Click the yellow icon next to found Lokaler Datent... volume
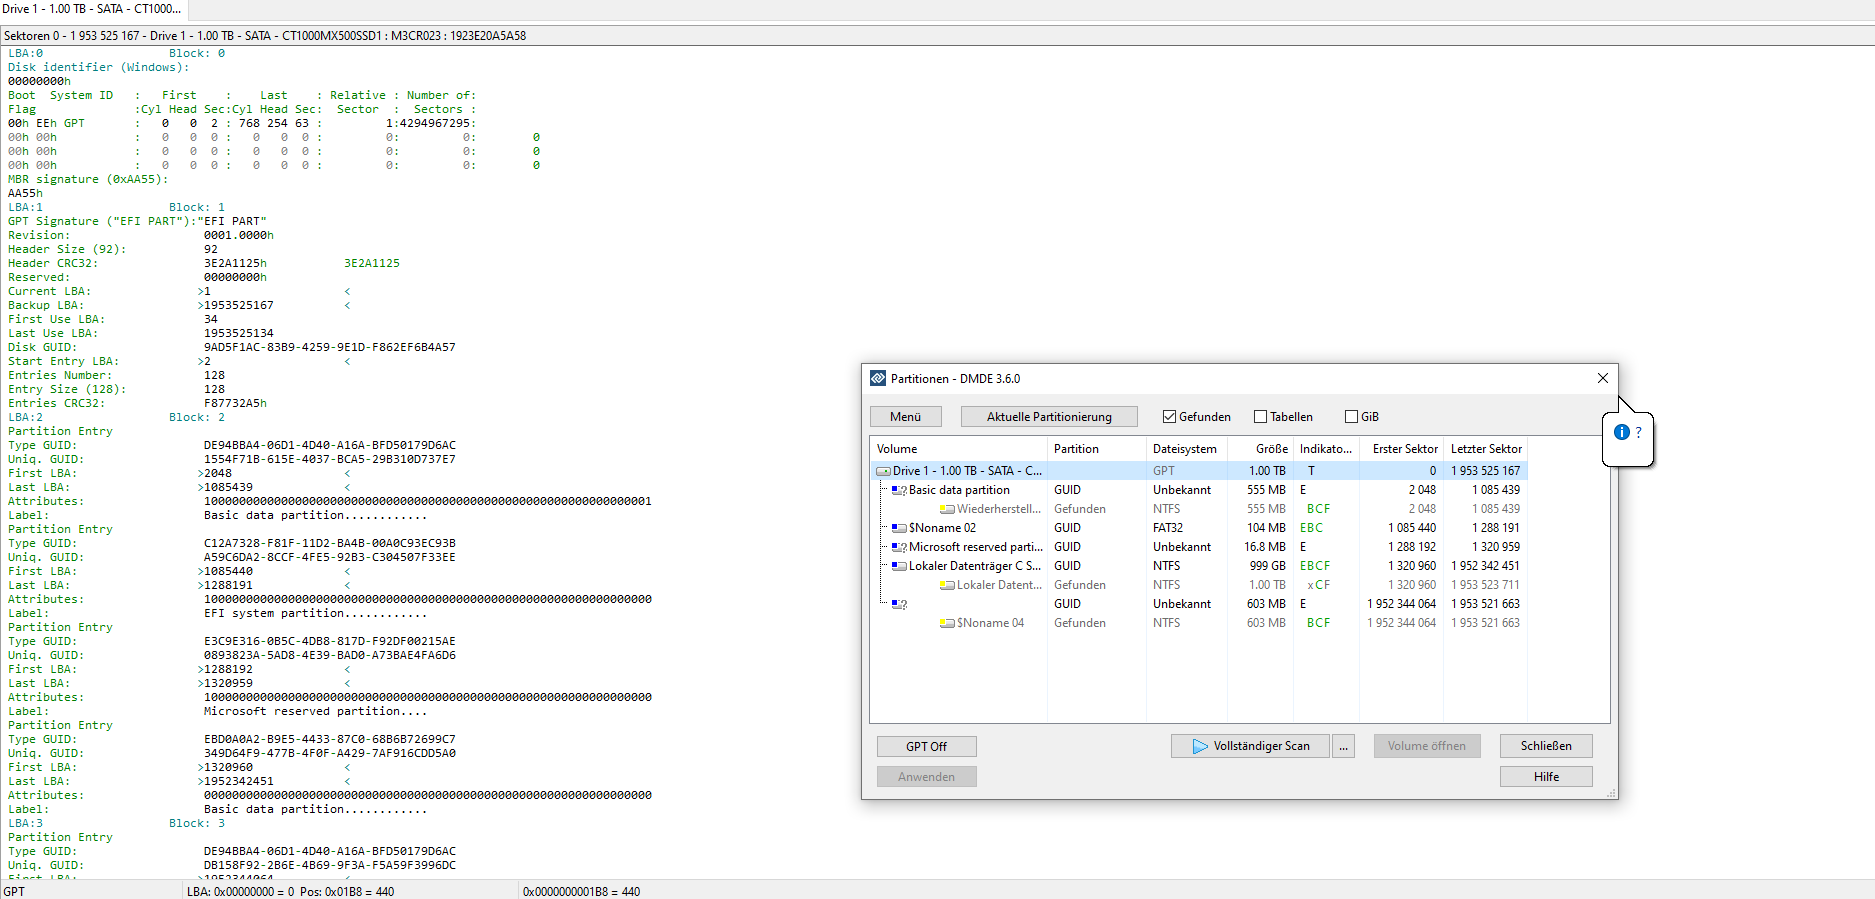 (x=947, y=585)
